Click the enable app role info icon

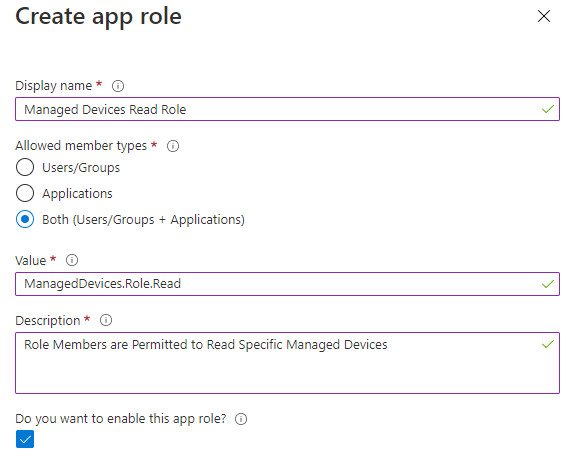[x=241, y=419]
